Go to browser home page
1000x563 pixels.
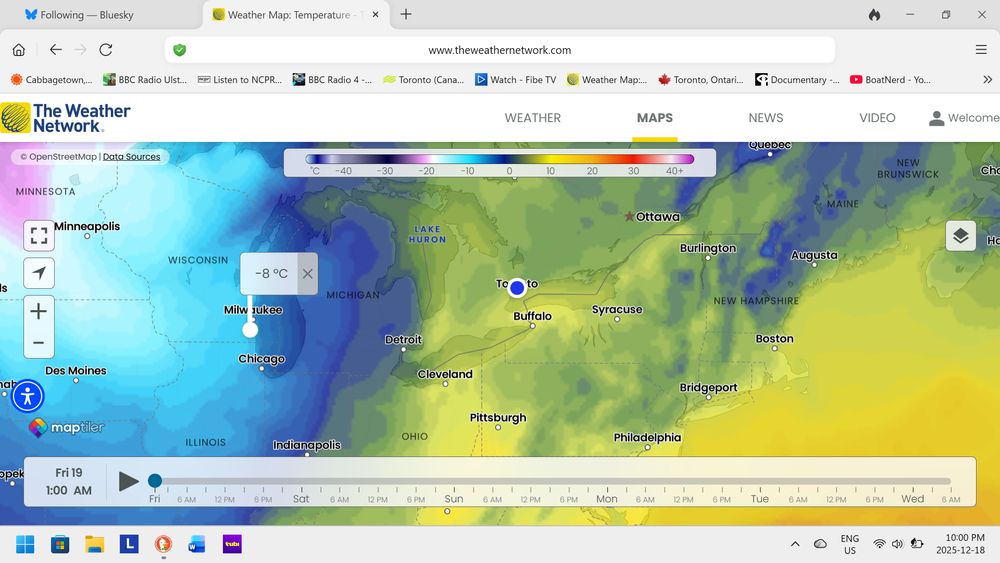pos(19,50)
